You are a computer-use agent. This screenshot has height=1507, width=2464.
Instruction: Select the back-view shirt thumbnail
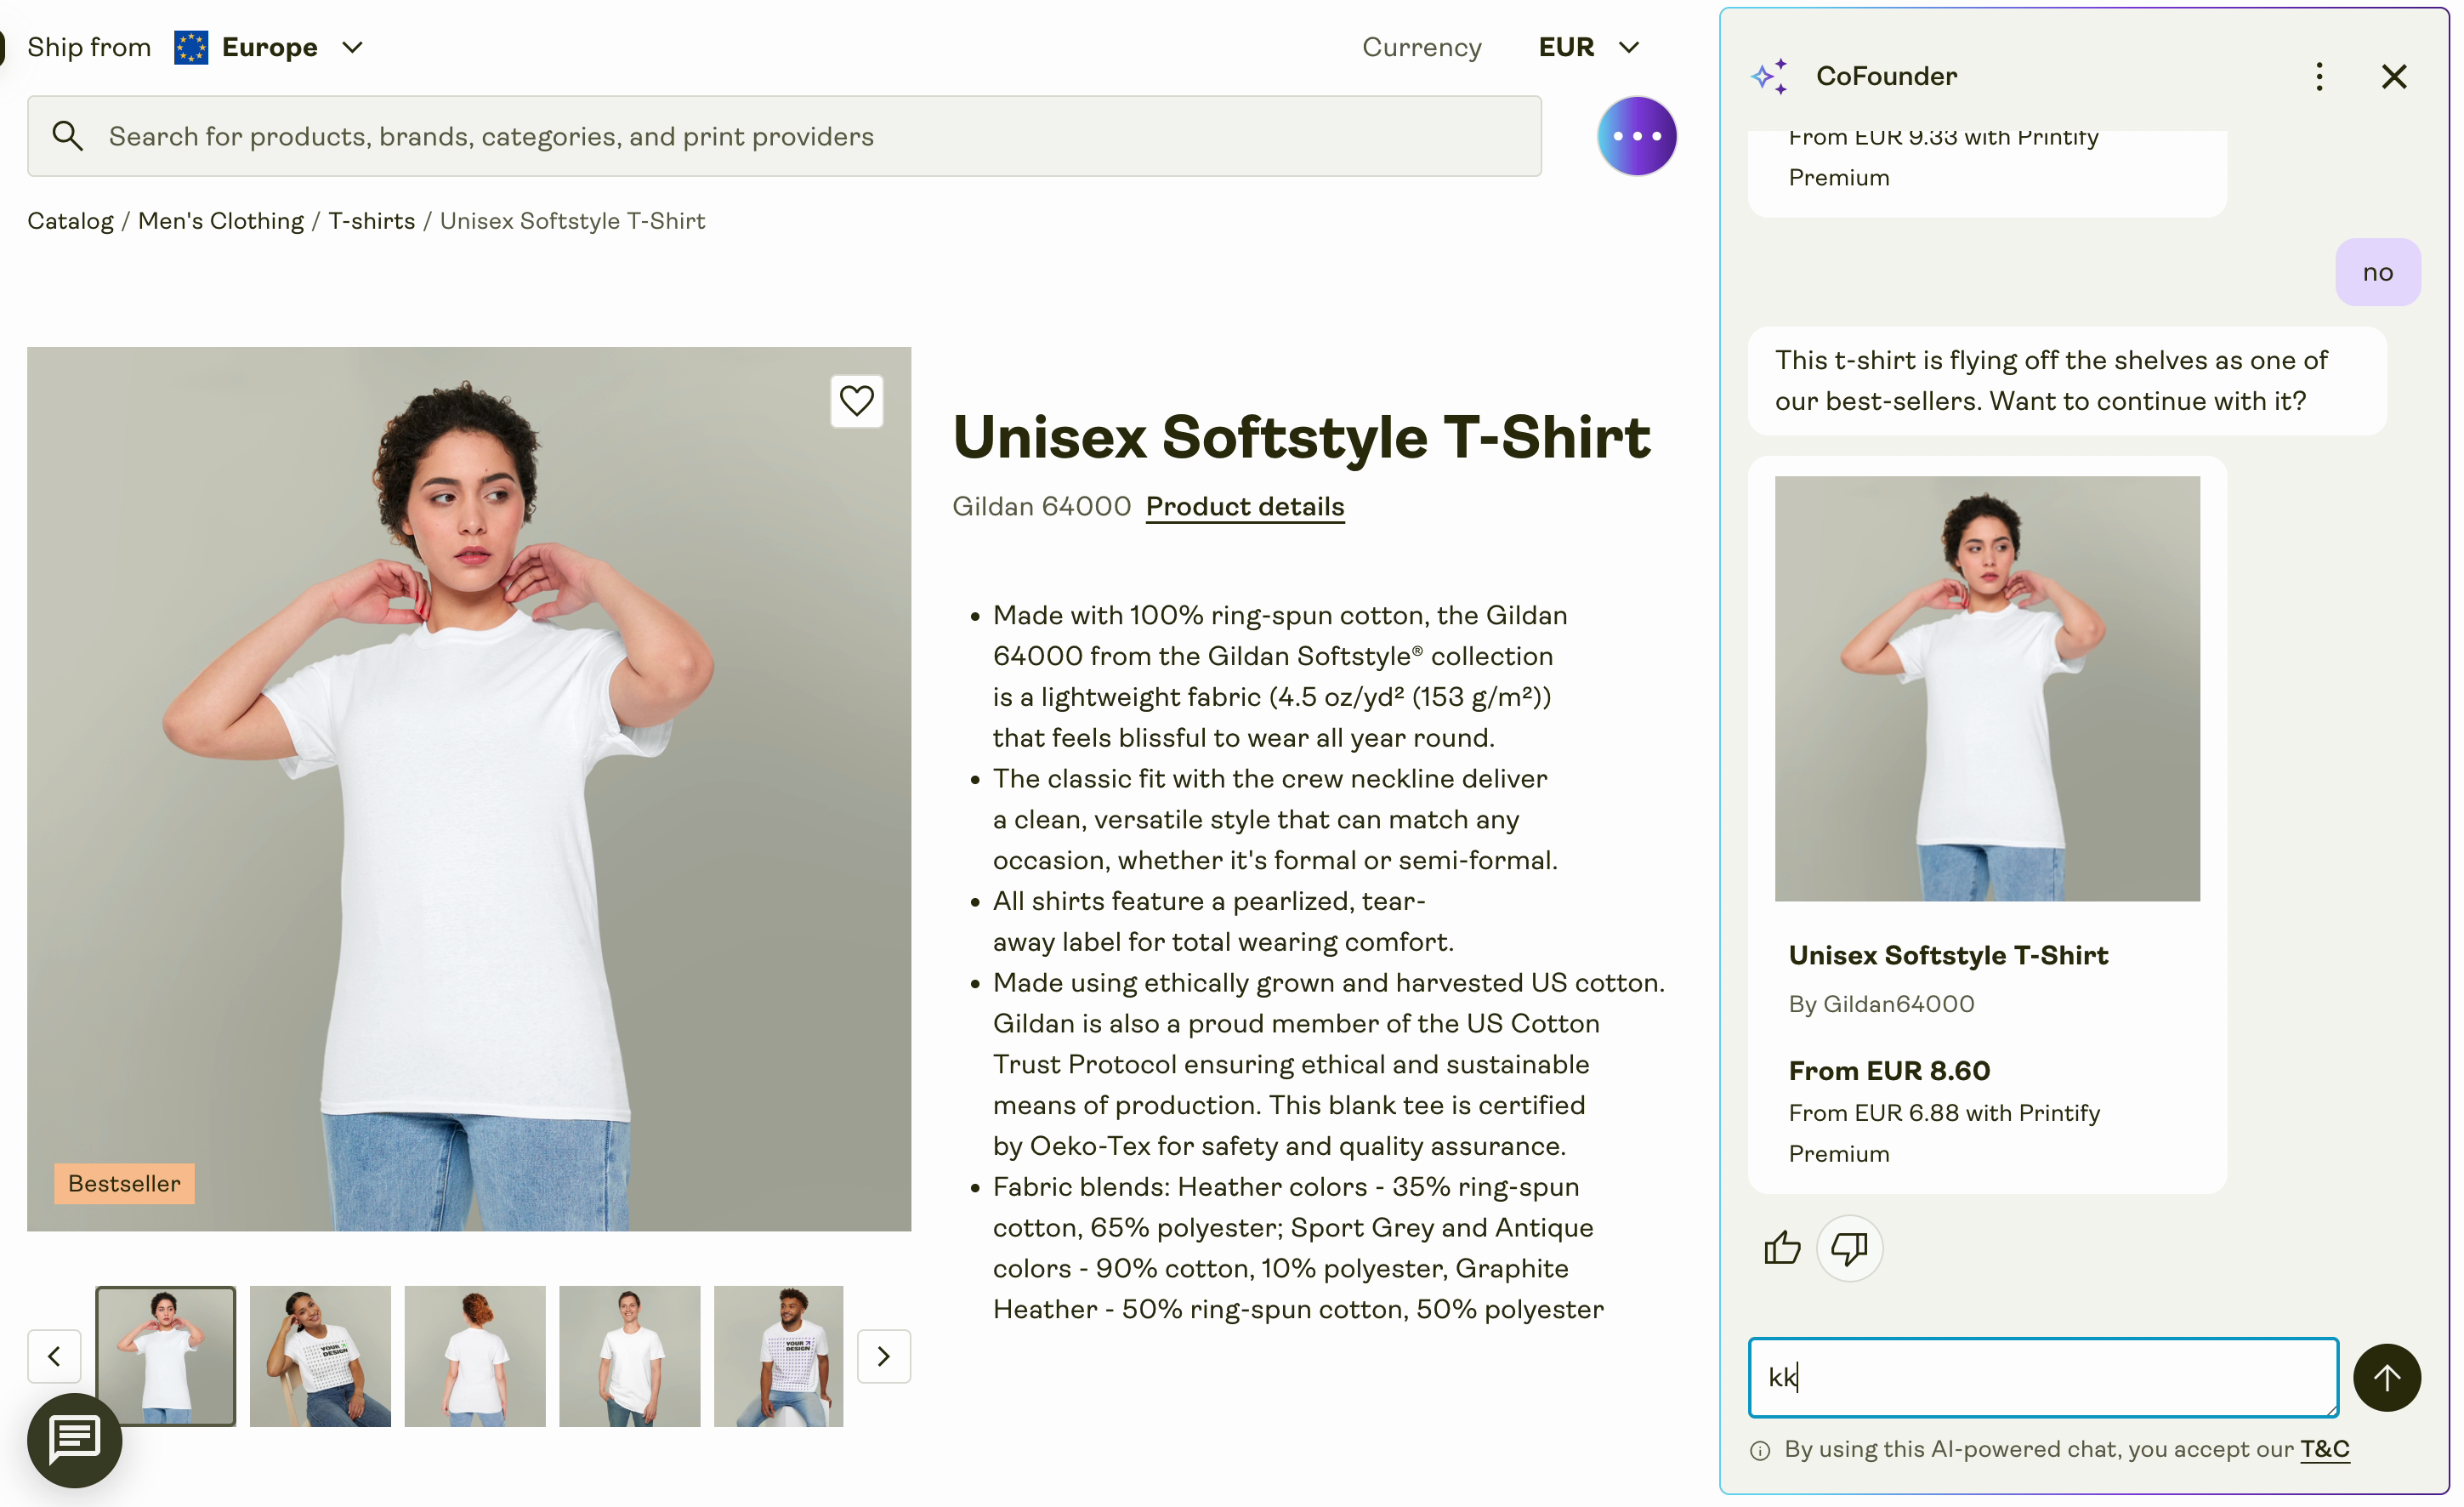pos(475,1356)
